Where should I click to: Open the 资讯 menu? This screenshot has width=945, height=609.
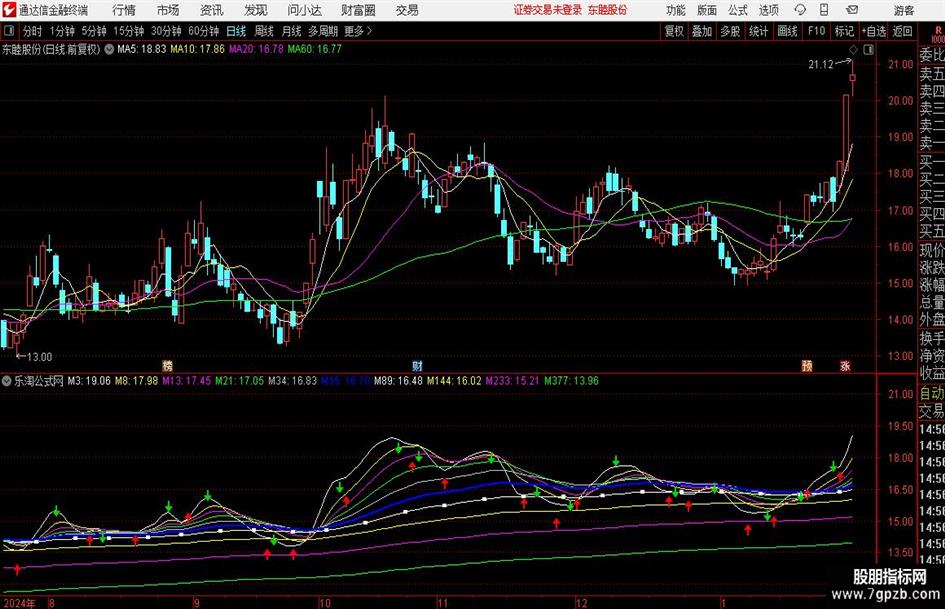212,10
